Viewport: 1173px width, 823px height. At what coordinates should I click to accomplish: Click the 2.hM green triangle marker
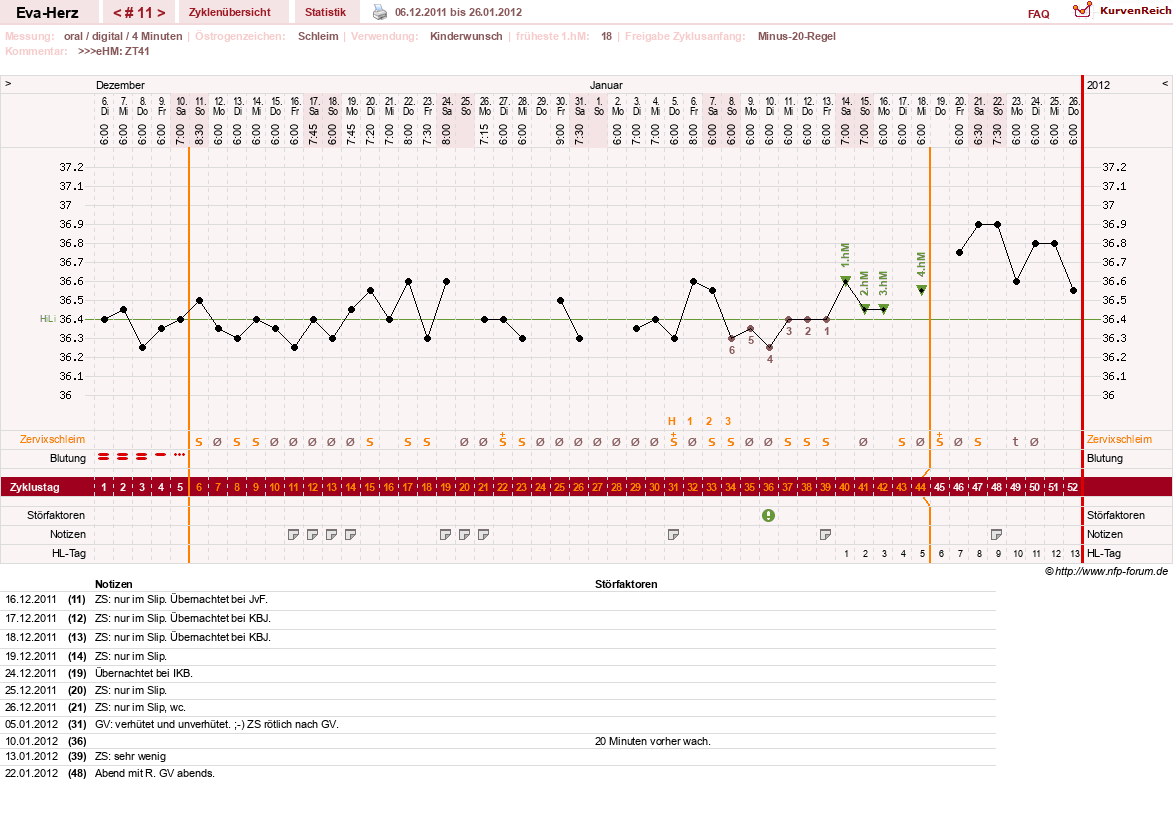864,308
